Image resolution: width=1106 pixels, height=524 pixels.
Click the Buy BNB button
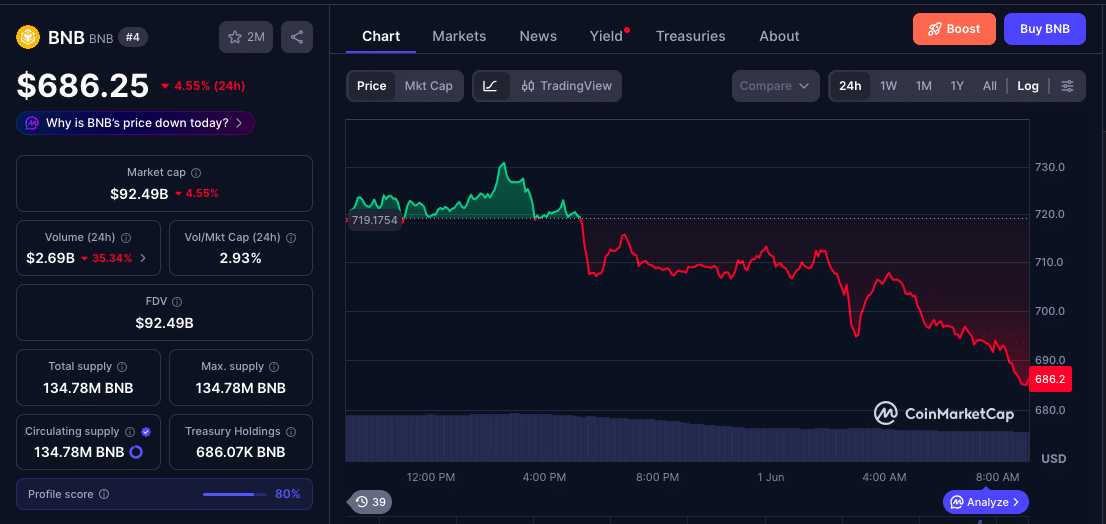(x=1045, y=29)
